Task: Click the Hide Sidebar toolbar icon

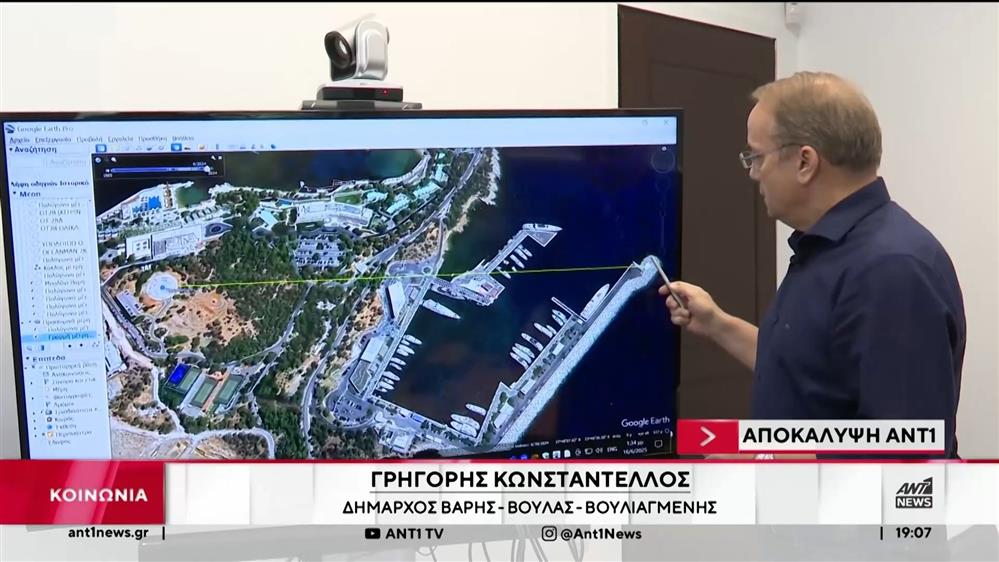Action: click(x=101, y=149)
